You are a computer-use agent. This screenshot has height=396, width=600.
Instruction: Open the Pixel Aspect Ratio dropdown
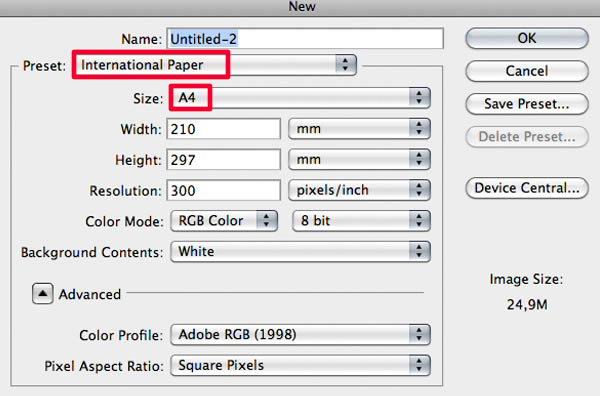pyautogui.click(x=300, y=365)
